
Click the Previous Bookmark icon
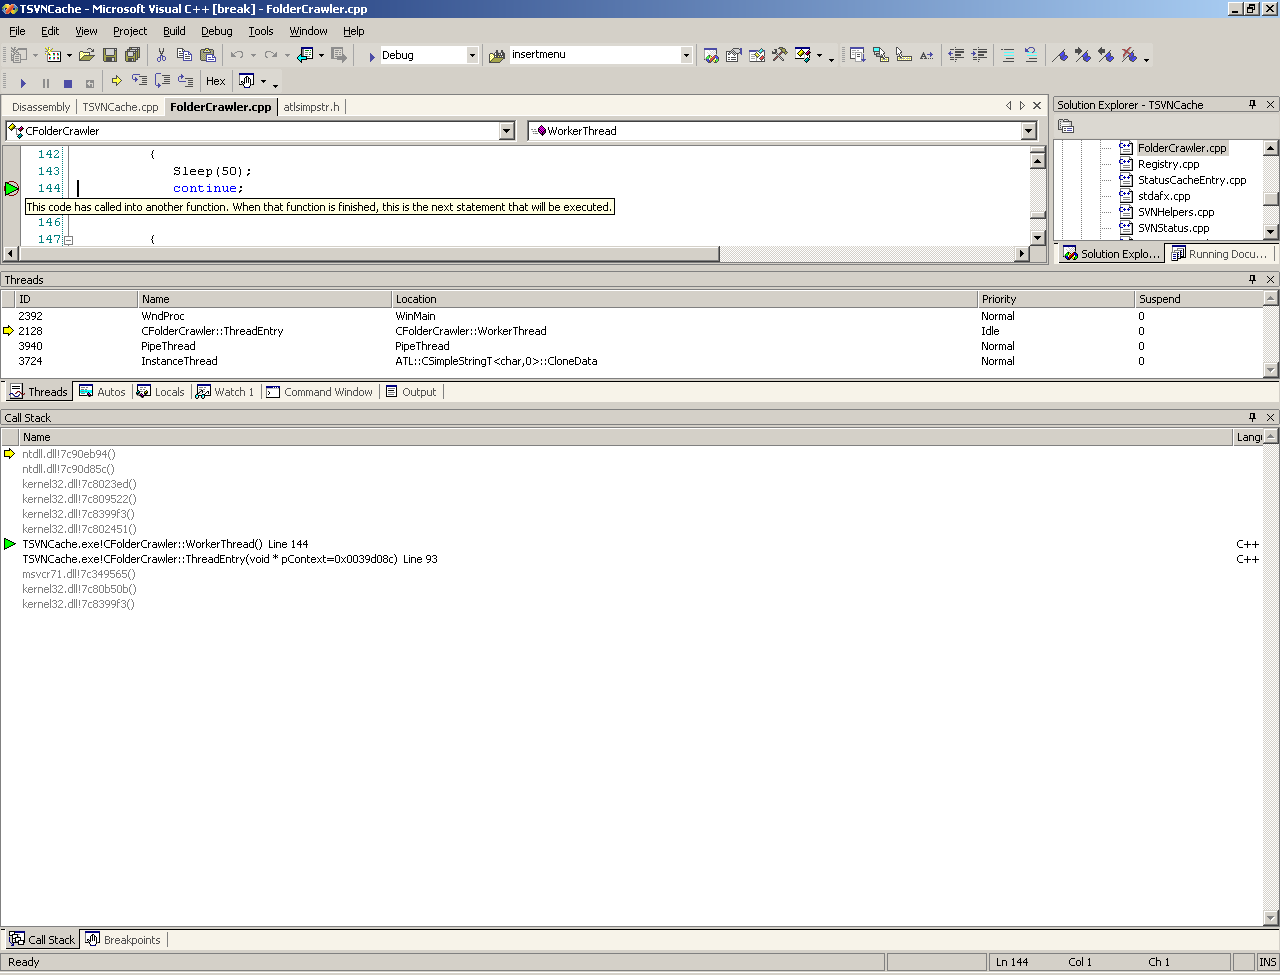tap(1106, 55)
